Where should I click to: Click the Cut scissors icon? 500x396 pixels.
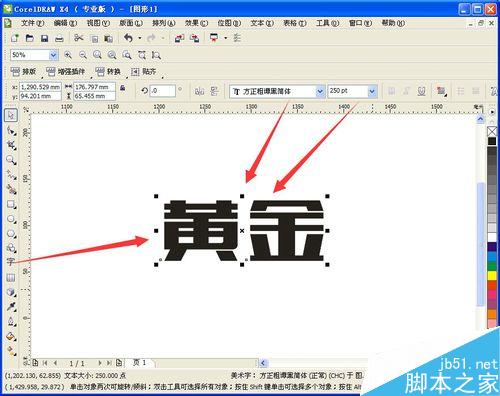79,38
